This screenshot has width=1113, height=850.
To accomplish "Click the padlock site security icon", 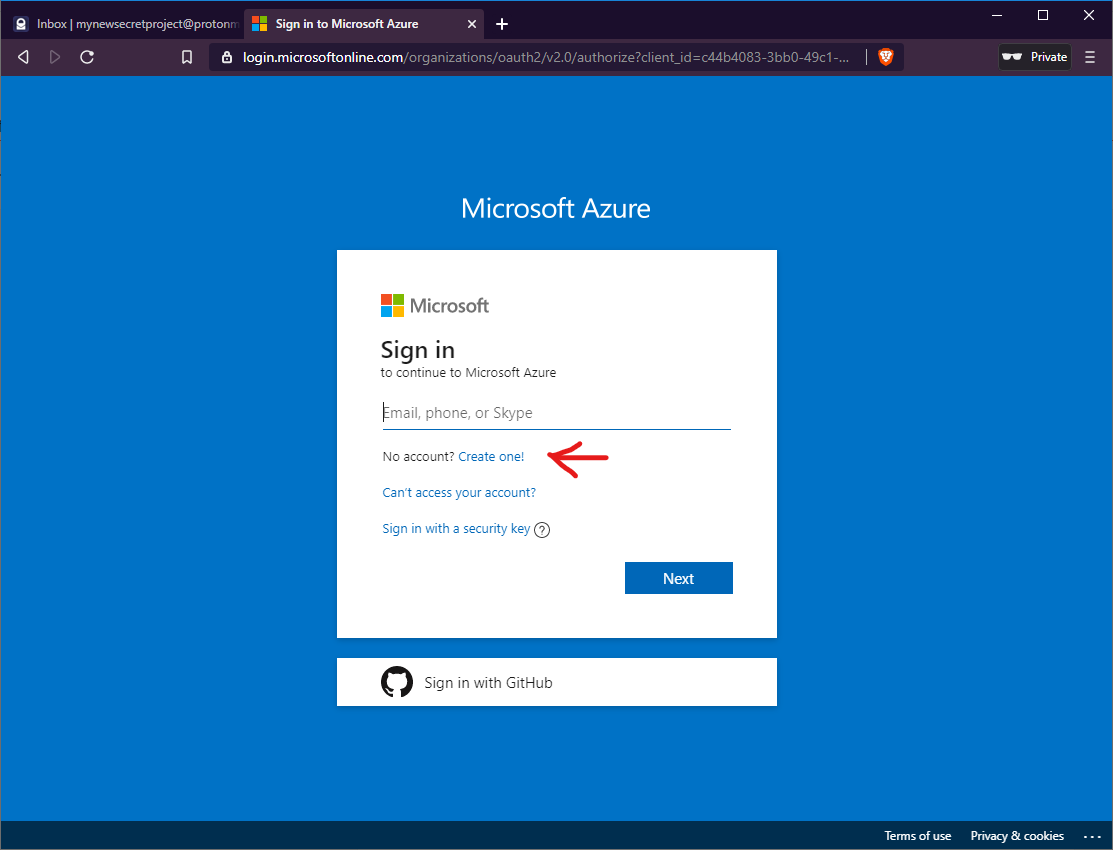I will coord(226,57).
